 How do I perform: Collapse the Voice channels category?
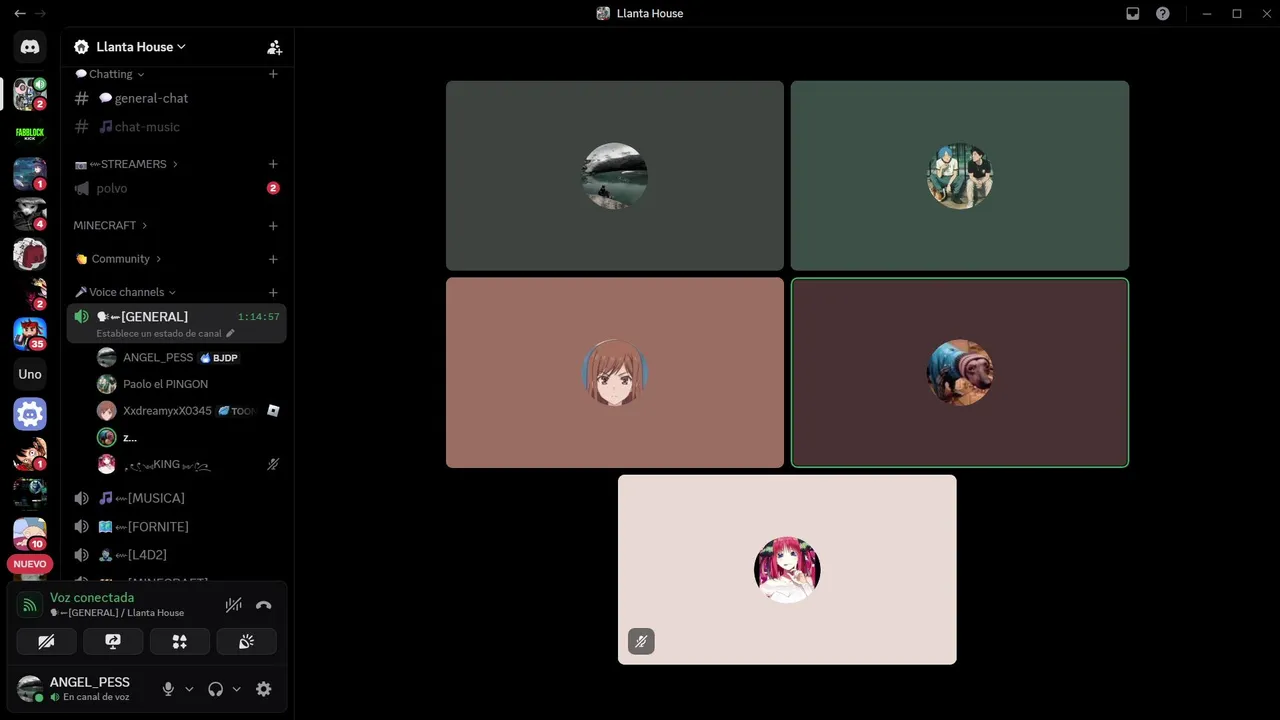click(125, 292)
